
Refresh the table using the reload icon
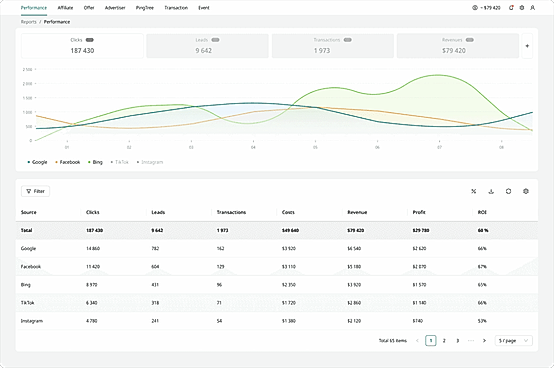click(508, 191)
